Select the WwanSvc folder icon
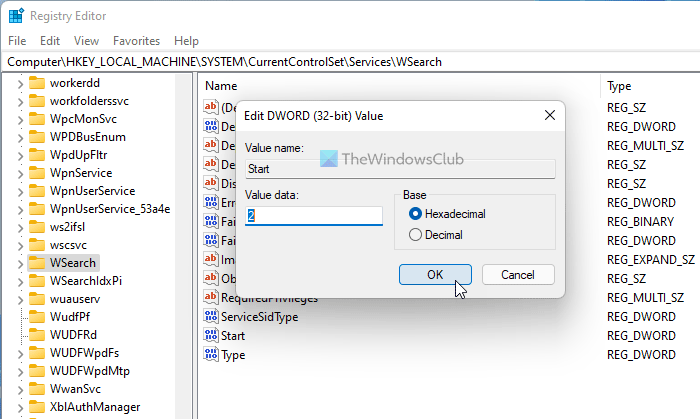Image resolution: width=700 pixels, height=419 pixels. tap(37, 389)
